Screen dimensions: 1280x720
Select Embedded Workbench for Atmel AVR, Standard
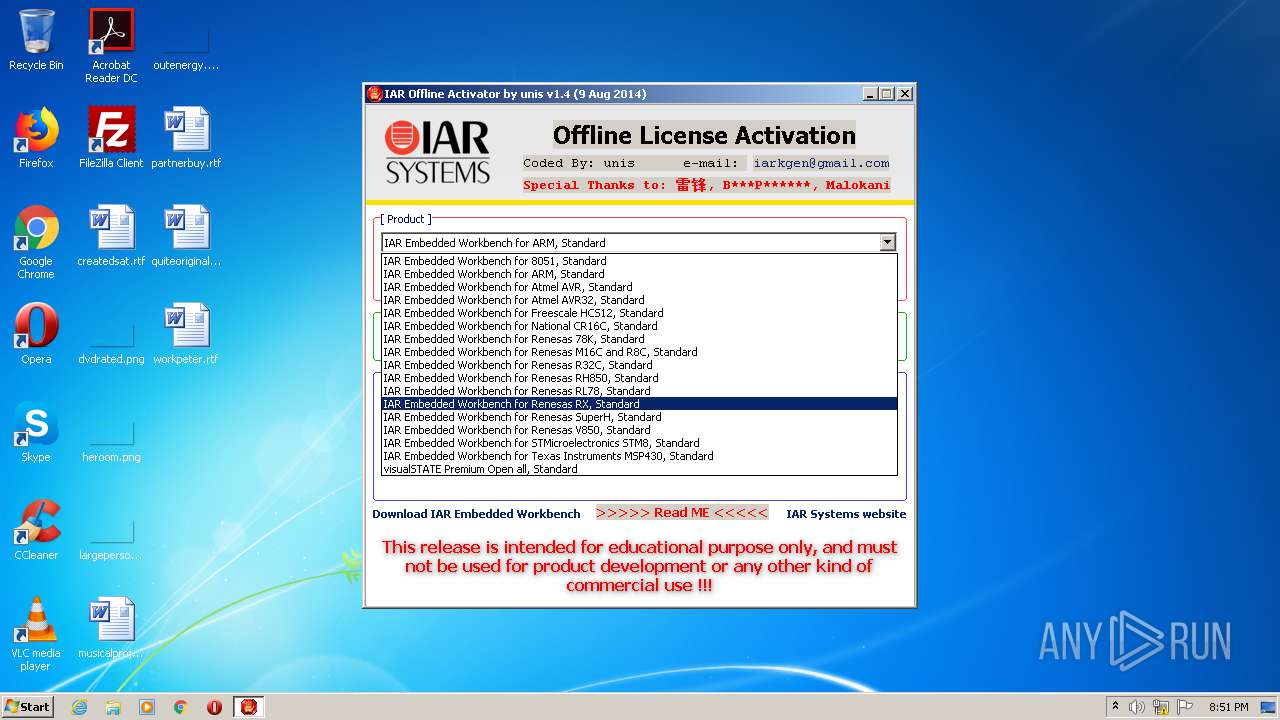[x=639, y=287]
